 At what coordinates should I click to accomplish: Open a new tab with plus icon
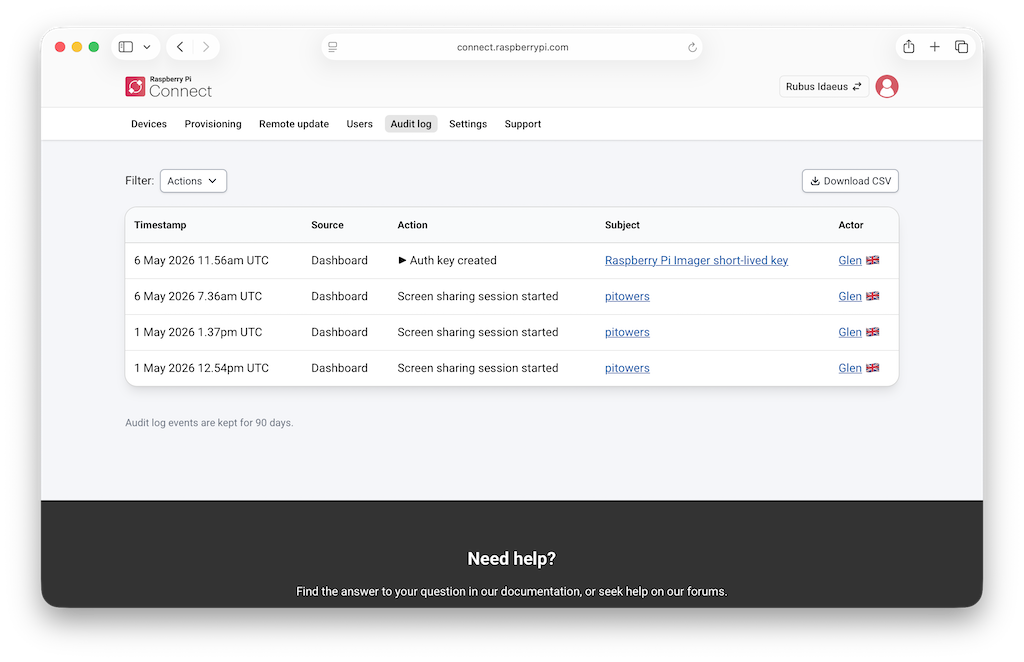tap(935, 47)
